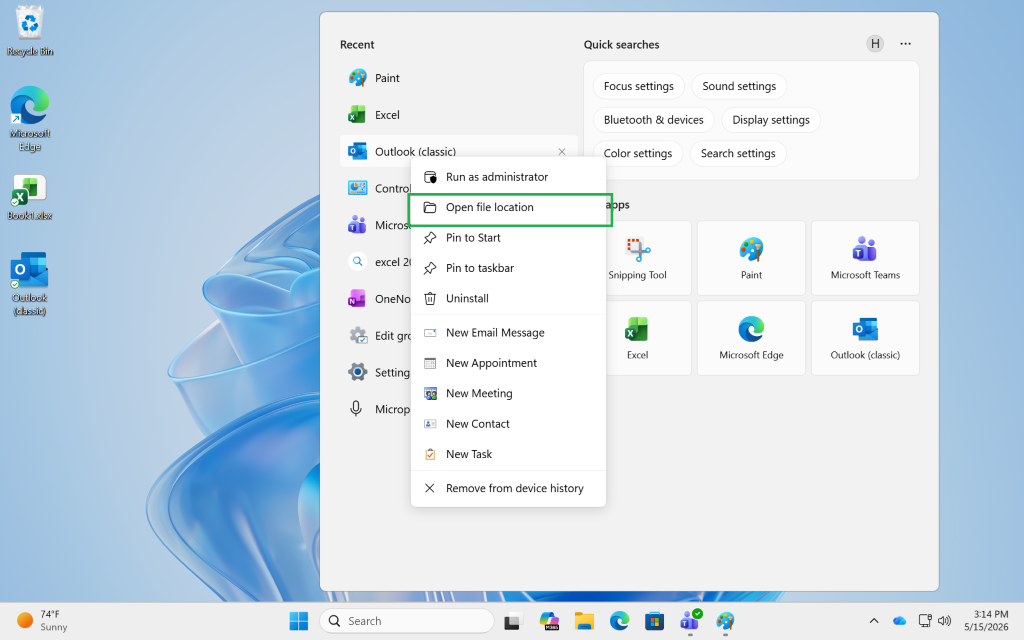The height and width of the screenshot is (640, 1024).
Task: Open weather widget showing 74°F Sunny
Action: pos(43,620)
